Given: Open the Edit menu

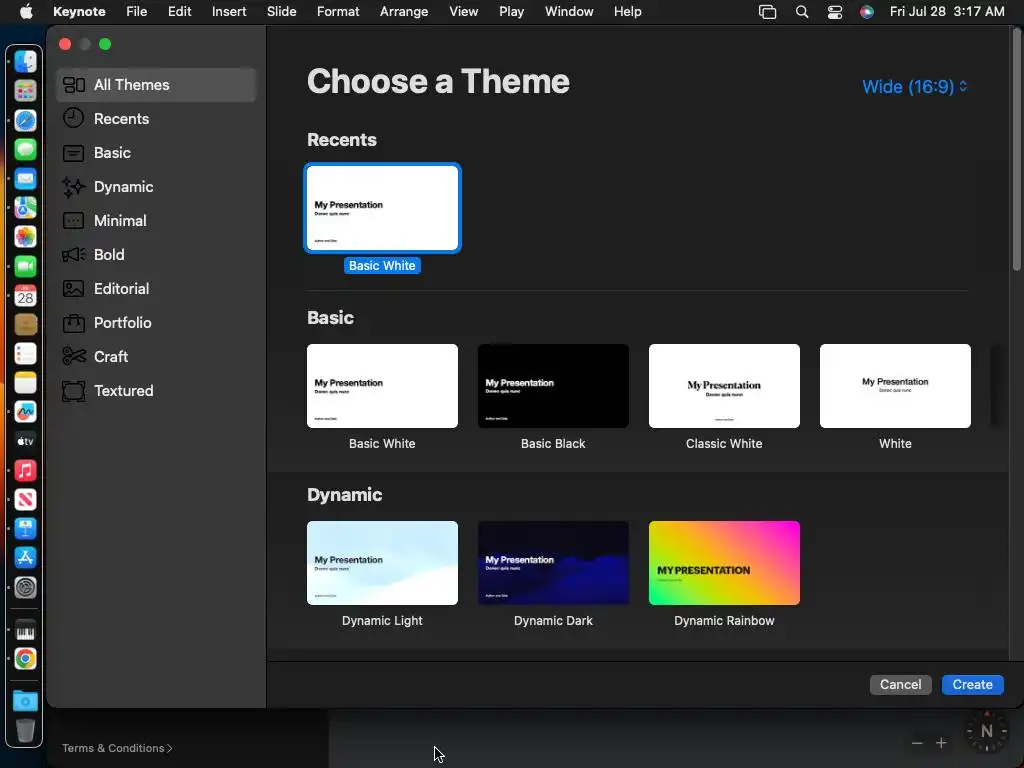Looking at the screenshot, I should coord(179,12).
